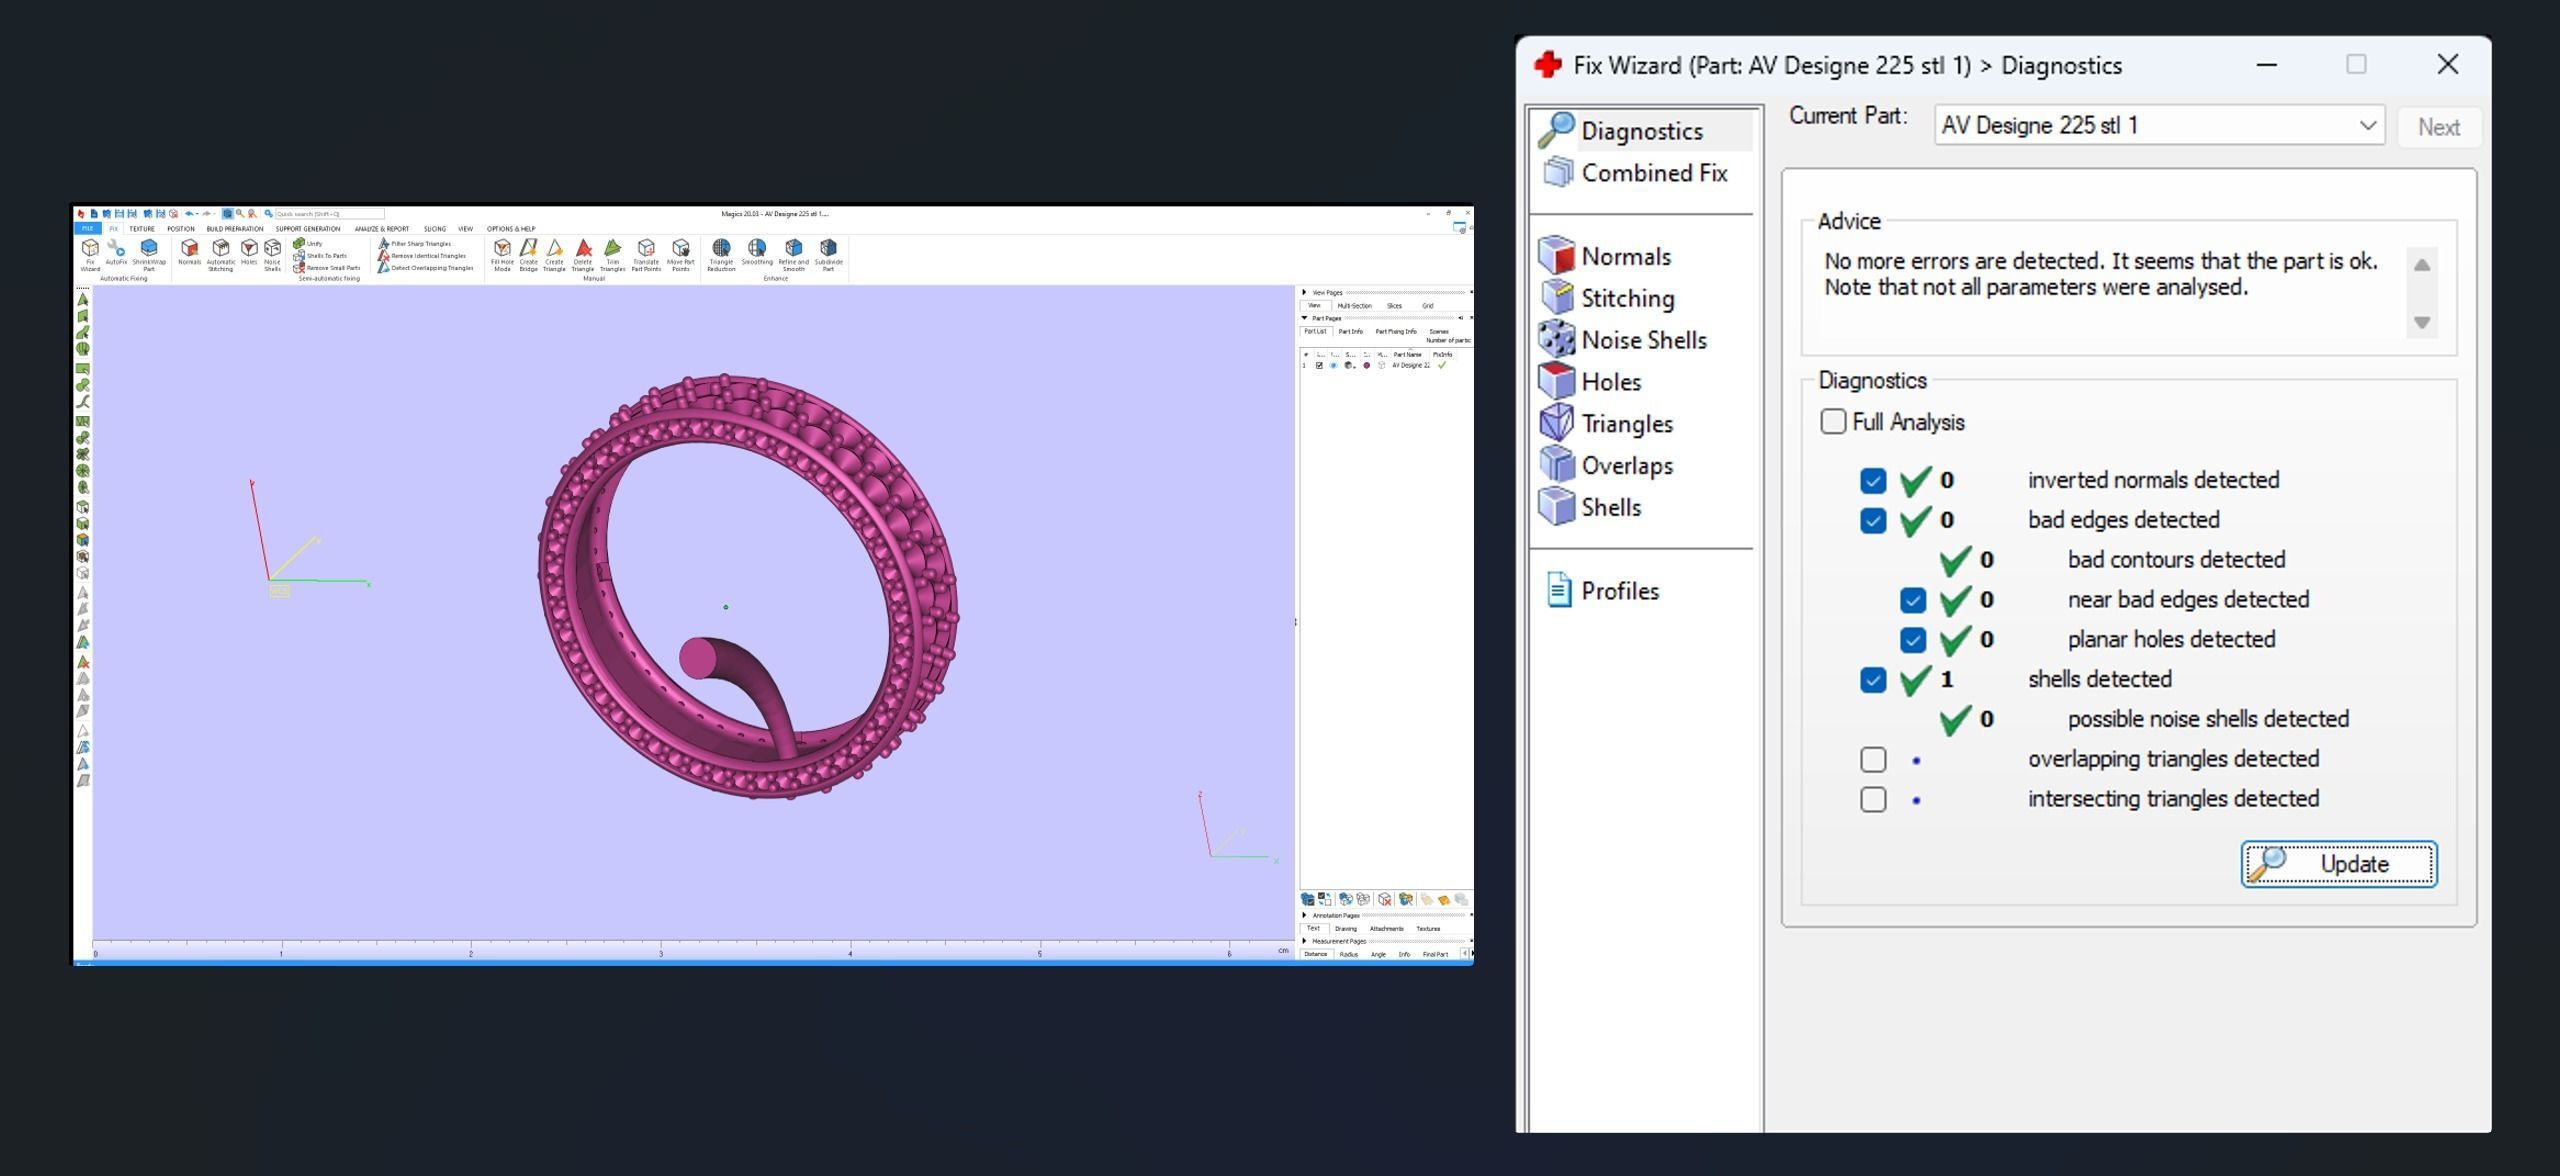Open Noise Shells in Fix Wizard sidebar
Image resolution: width=2560 pixels, height=1176 pixels.
click(x=1642, y=340)
